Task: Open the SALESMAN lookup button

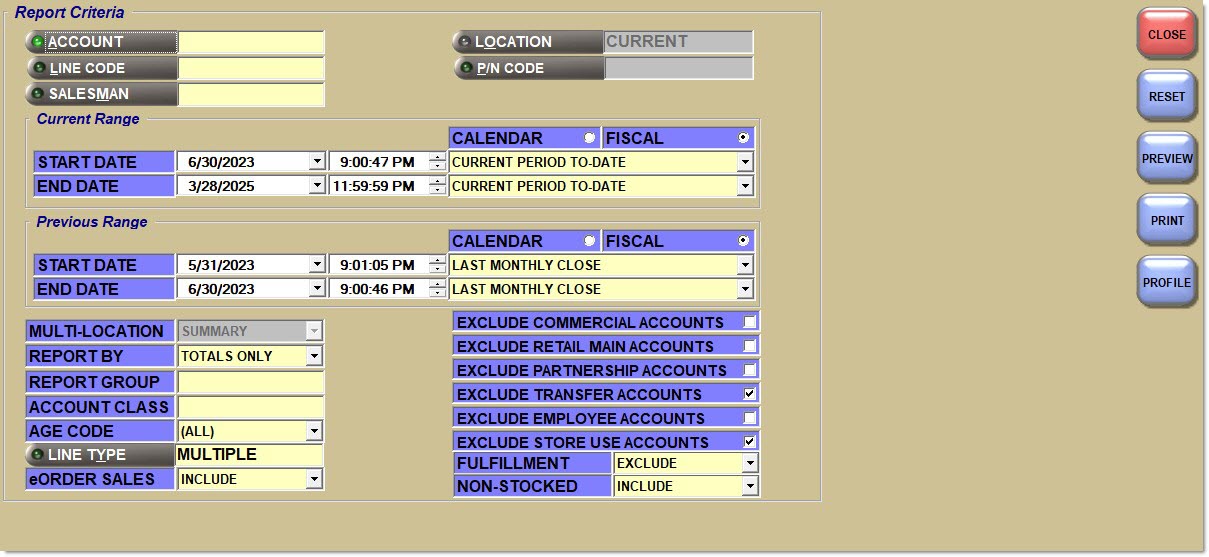Action: (x=102, y=94)
